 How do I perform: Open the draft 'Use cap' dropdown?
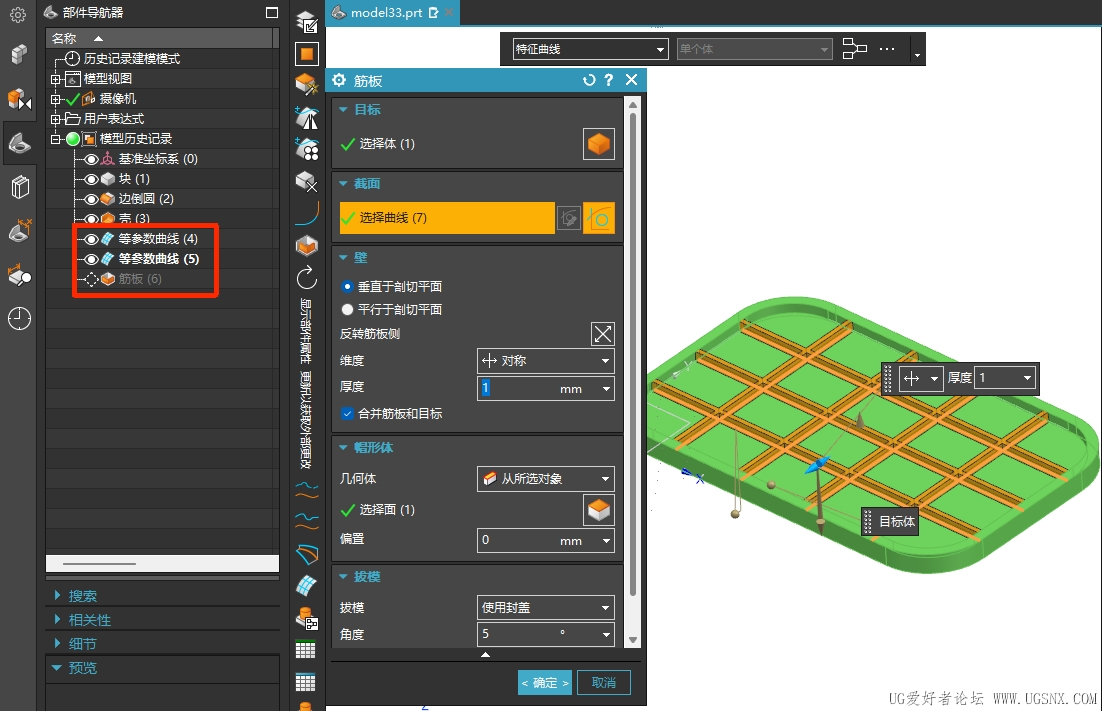pyautogui.click(x=545, y=608)
